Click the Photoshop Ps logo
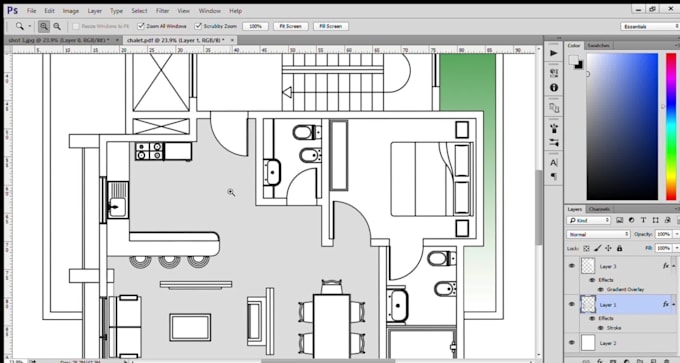The image size is (680, 363). 13,10
